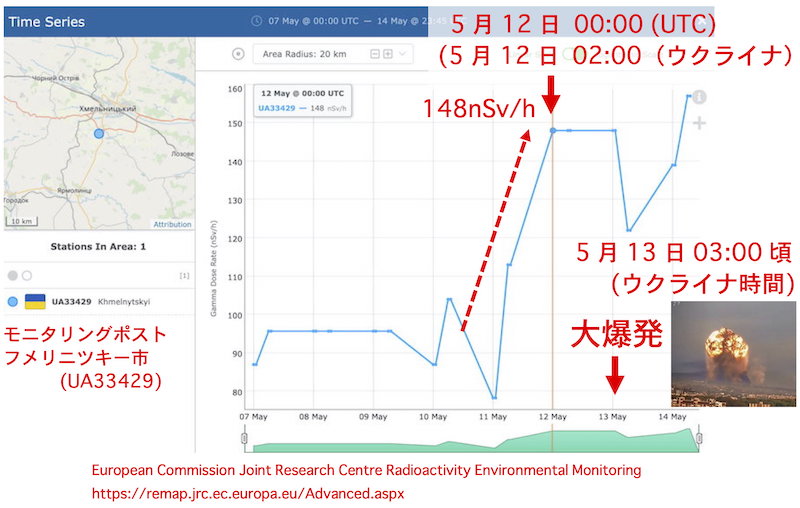Click the topmost data point near 158 nSv/h

(689, 95)
